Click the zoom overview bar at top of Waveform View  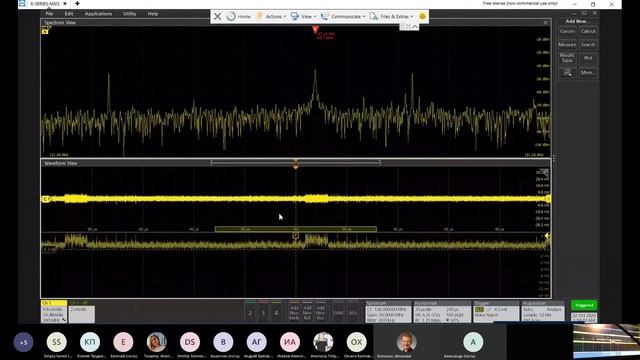point(296,163)
